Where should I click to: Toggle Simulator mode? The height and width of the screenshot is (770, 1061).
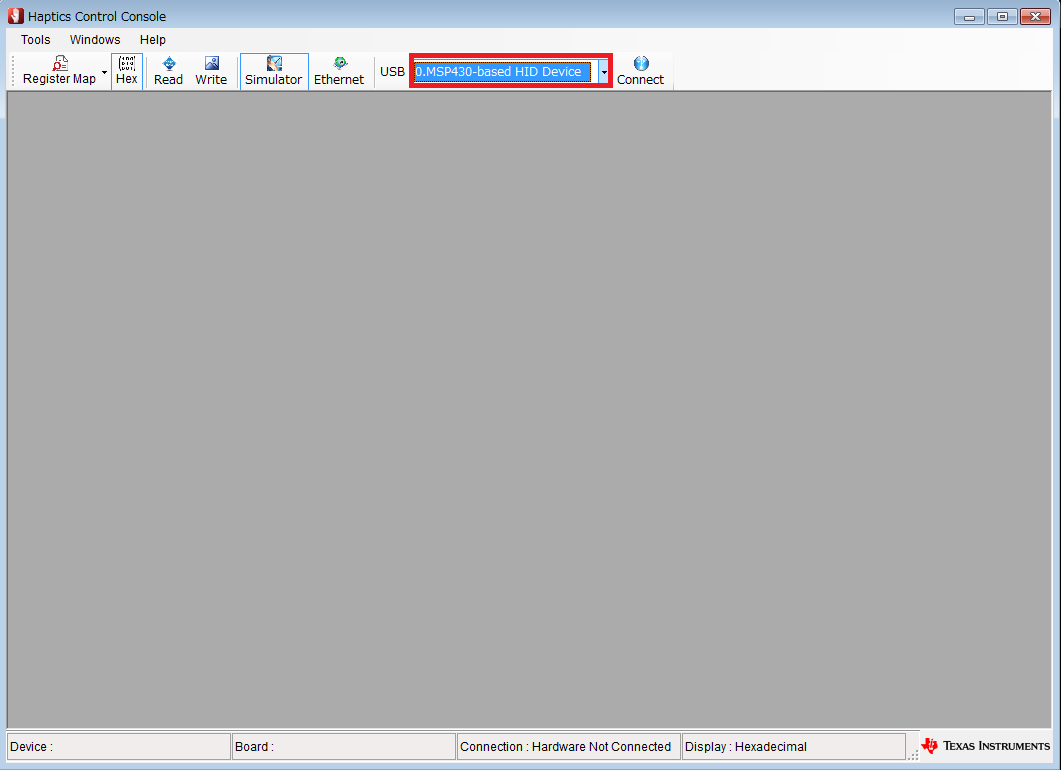tap(274, 71)
